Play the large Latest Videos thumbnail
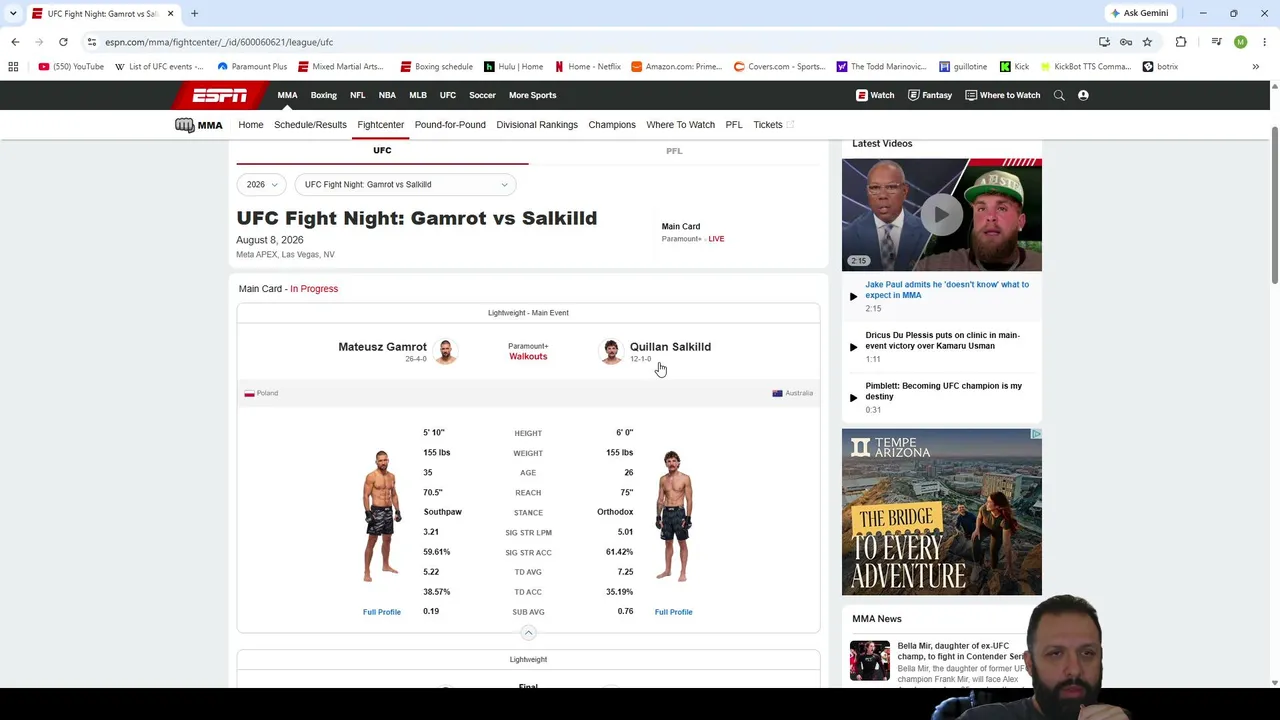1280x720 pixels. click(941, 214)
